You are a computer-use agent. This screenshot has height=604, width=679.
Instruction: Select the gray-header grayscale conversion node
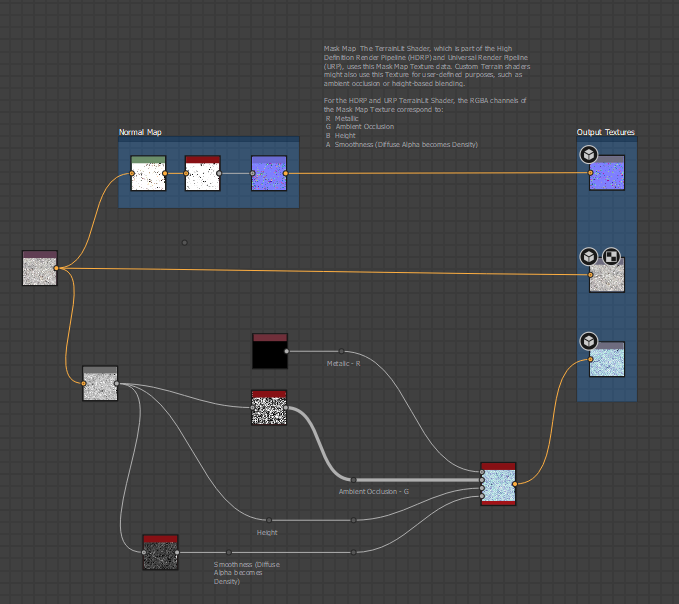tap(100, 384)
